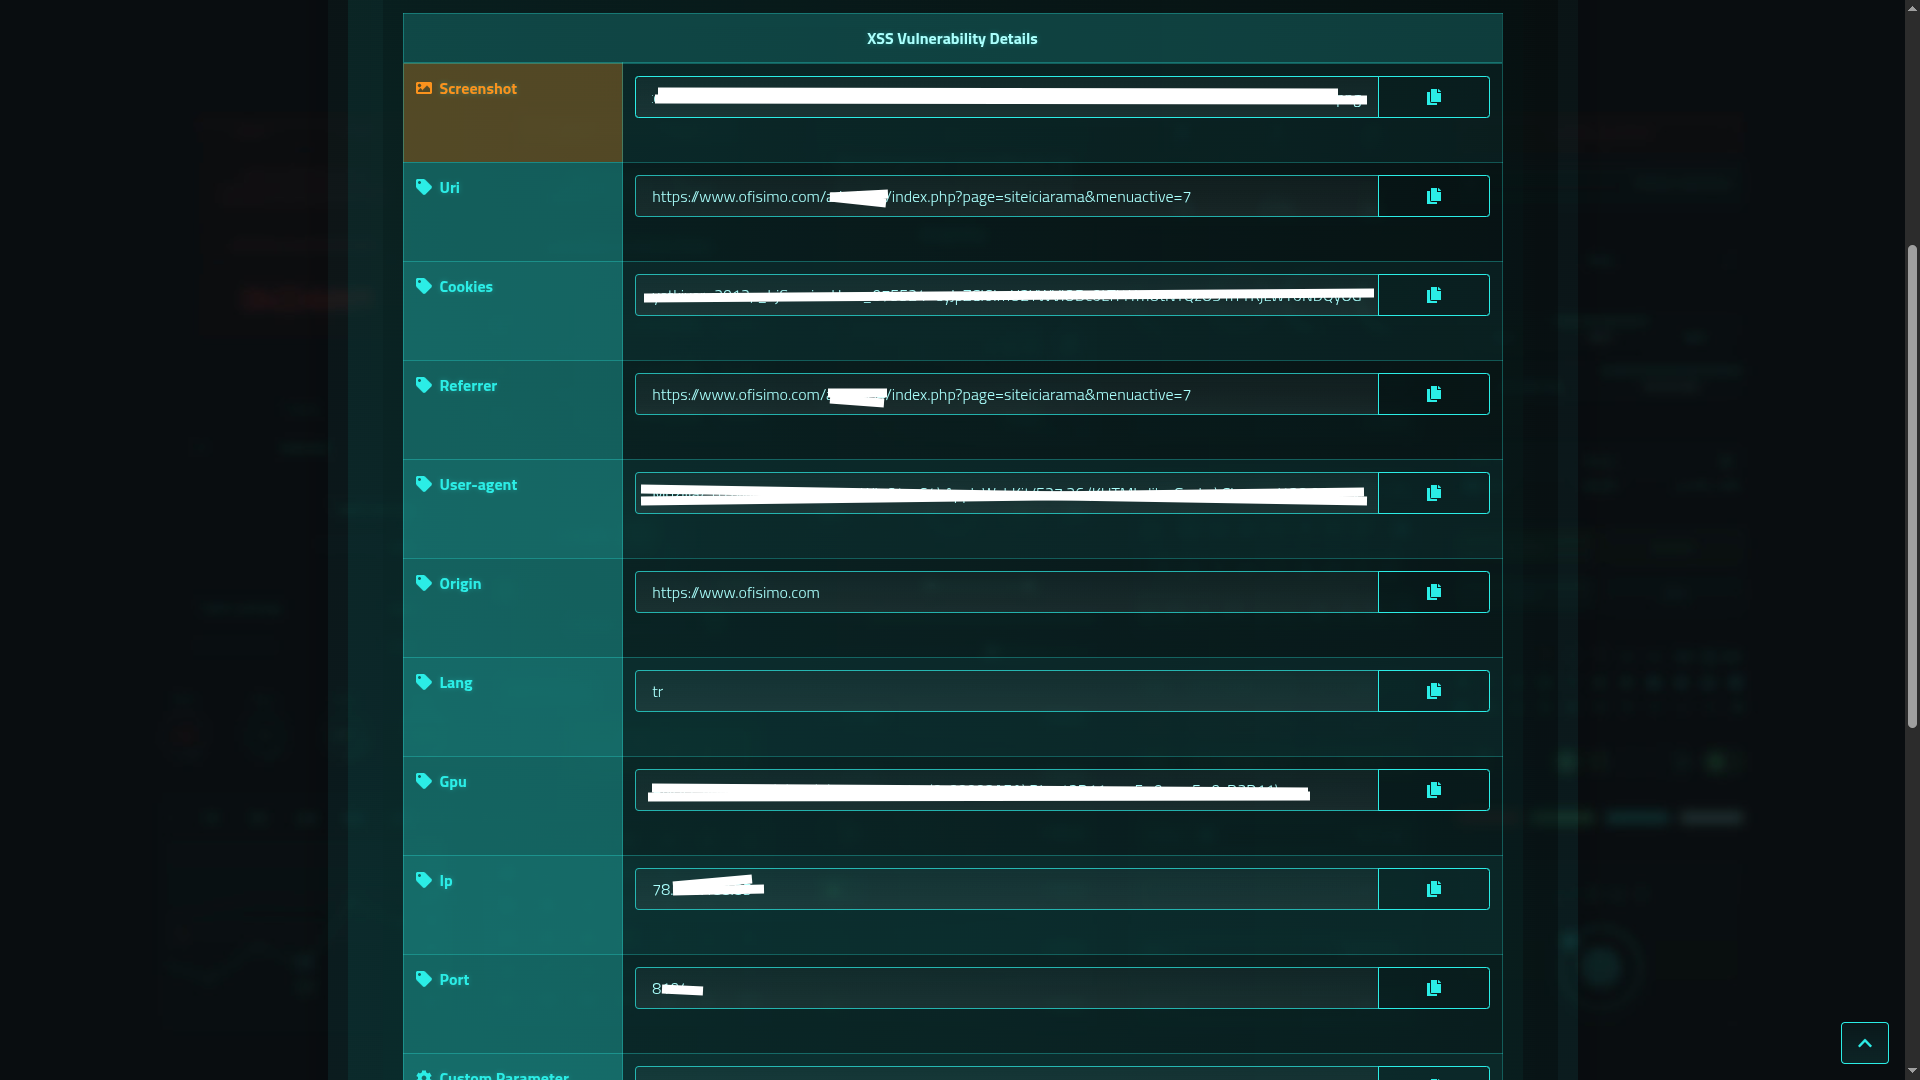This screenshot has height=1080, width=1920.
Task: Copy the Ip value
Action: pyautogui.click(x=1433, y=889)
